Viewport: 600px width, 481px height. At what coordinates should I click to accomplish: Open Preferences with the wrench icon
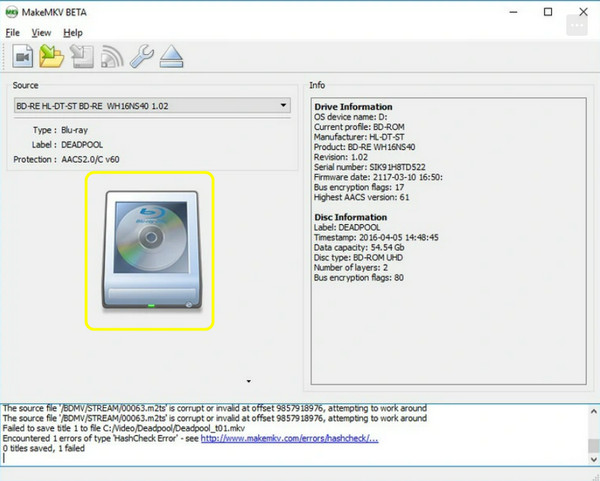pyautogui.click(x=142, y=56)
